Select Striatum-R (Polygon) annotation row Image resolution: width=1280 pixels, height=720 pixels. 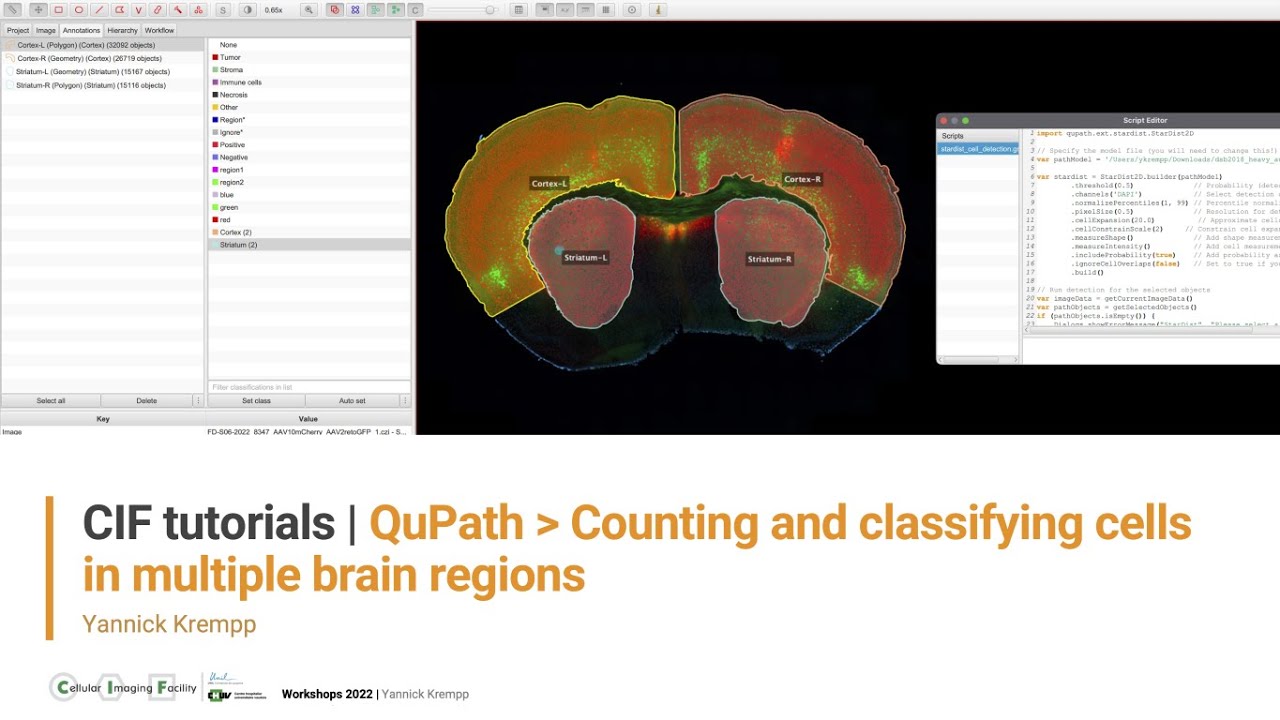pyautogui.click(x=102, y=85)
